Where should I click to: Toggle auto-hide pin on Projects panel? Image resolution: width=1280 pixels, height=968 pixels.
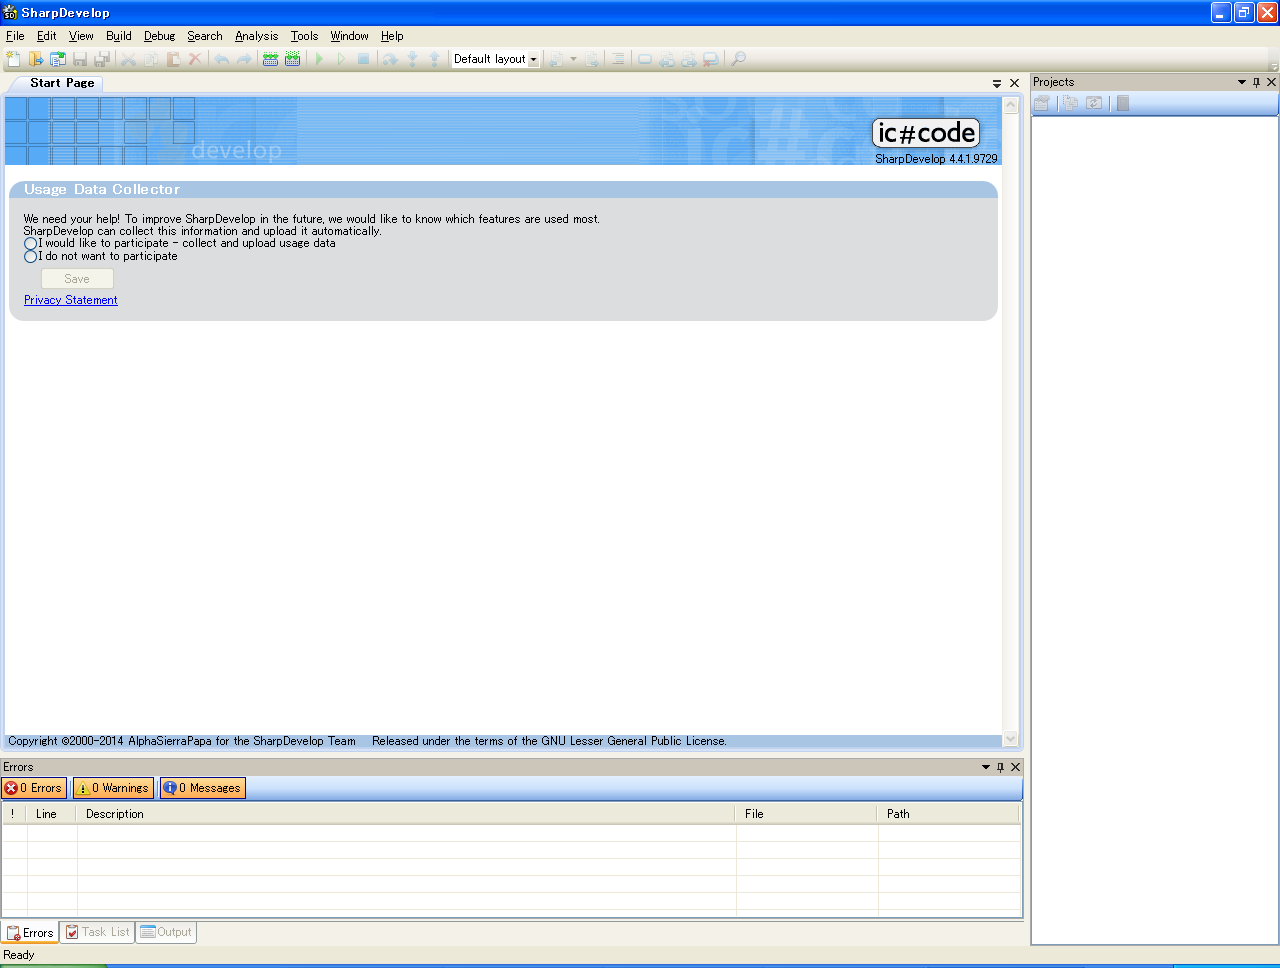tap(1257, 82)
